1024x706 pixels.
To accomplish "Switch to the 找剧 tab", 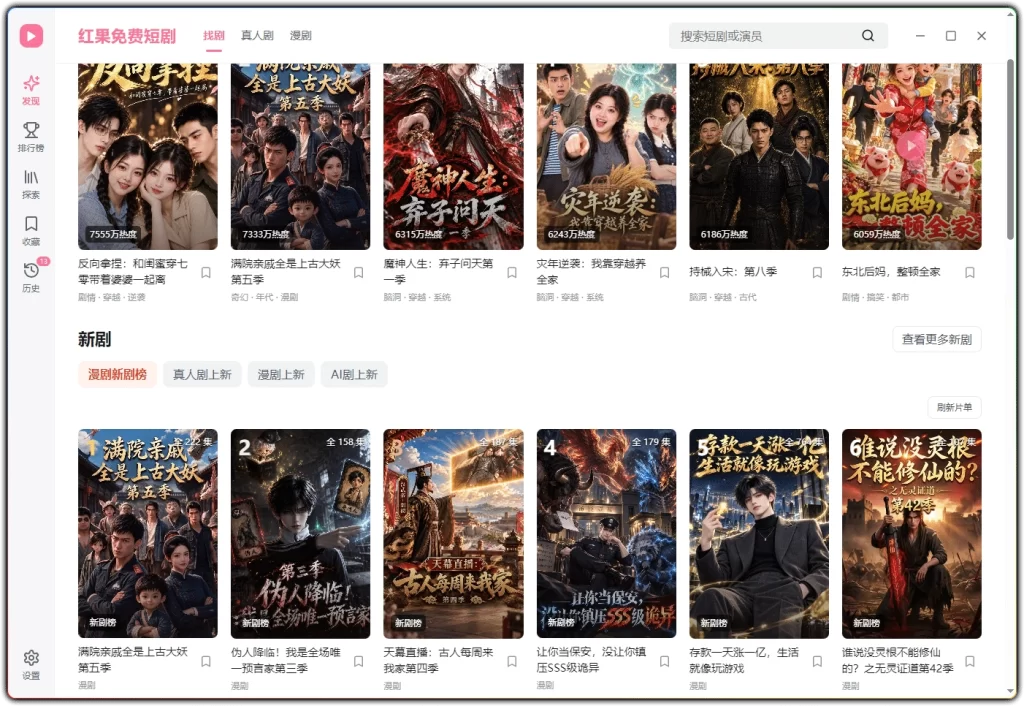I will (214, 35).
